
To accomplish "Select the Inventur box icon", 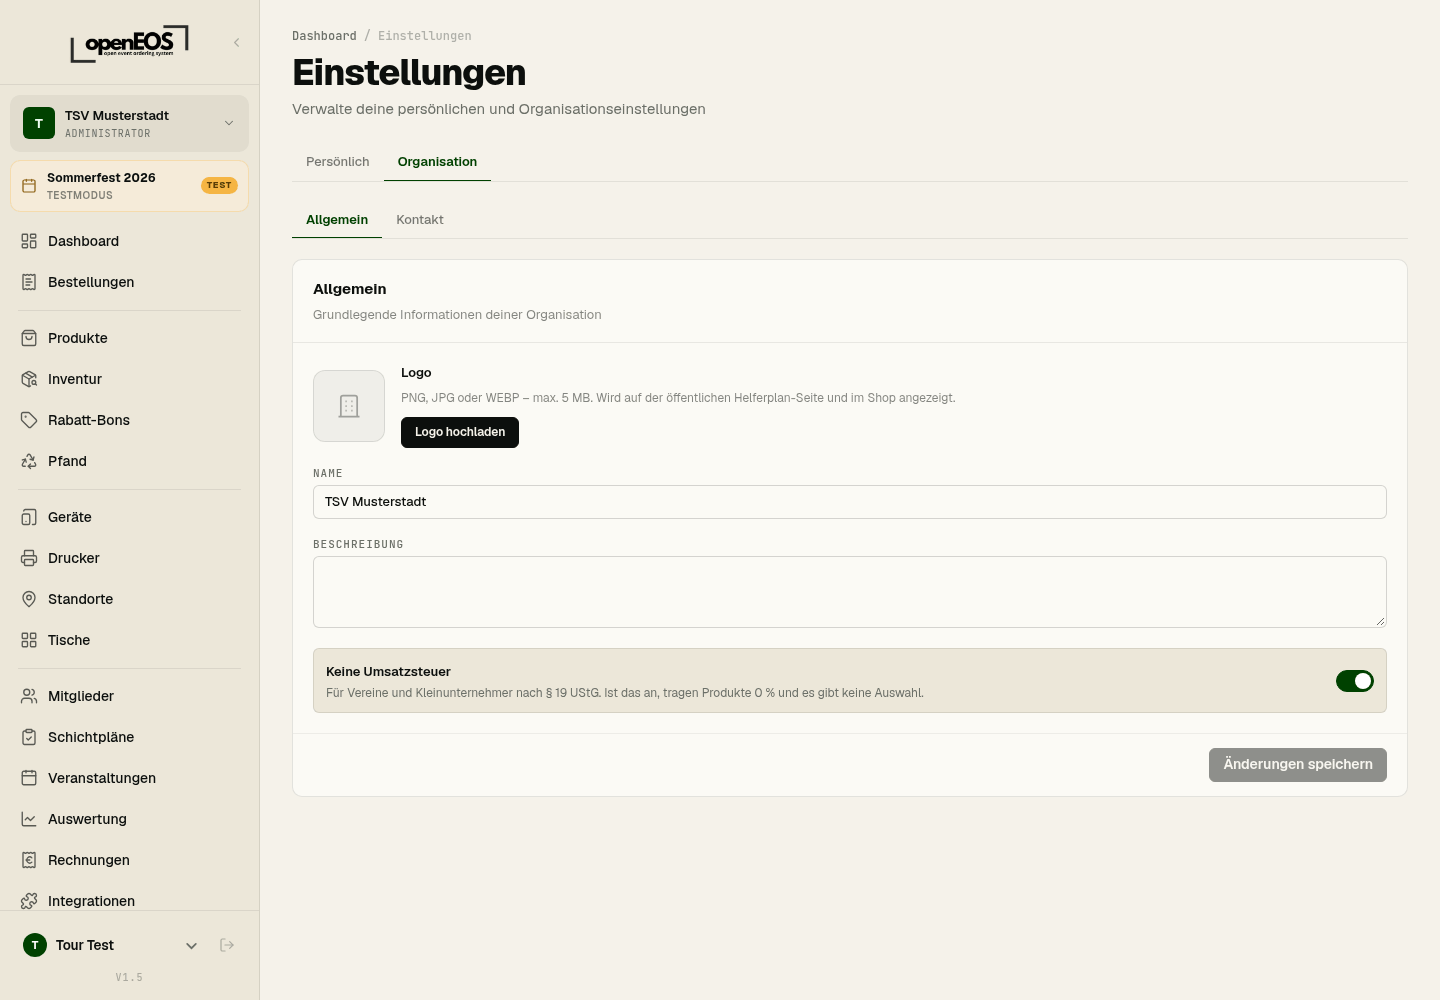I will click(29, 379).
